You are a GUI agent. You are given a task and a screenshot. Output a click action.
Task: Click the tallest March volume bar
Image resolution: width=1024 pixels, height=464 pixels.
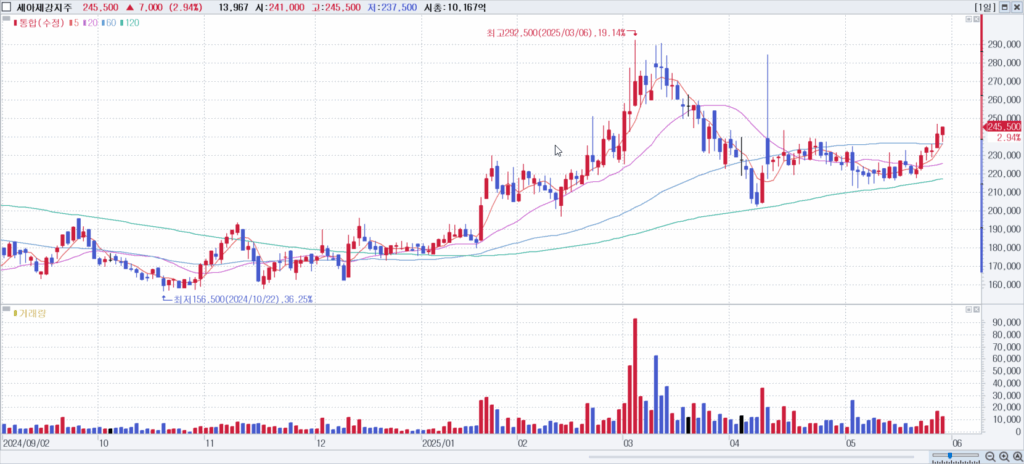tap(635, 376)
